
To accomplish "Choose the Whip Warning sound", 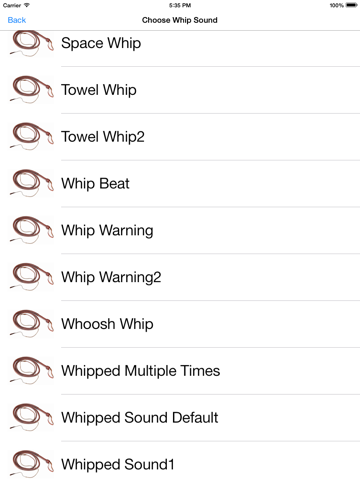I will click(180, 230).
